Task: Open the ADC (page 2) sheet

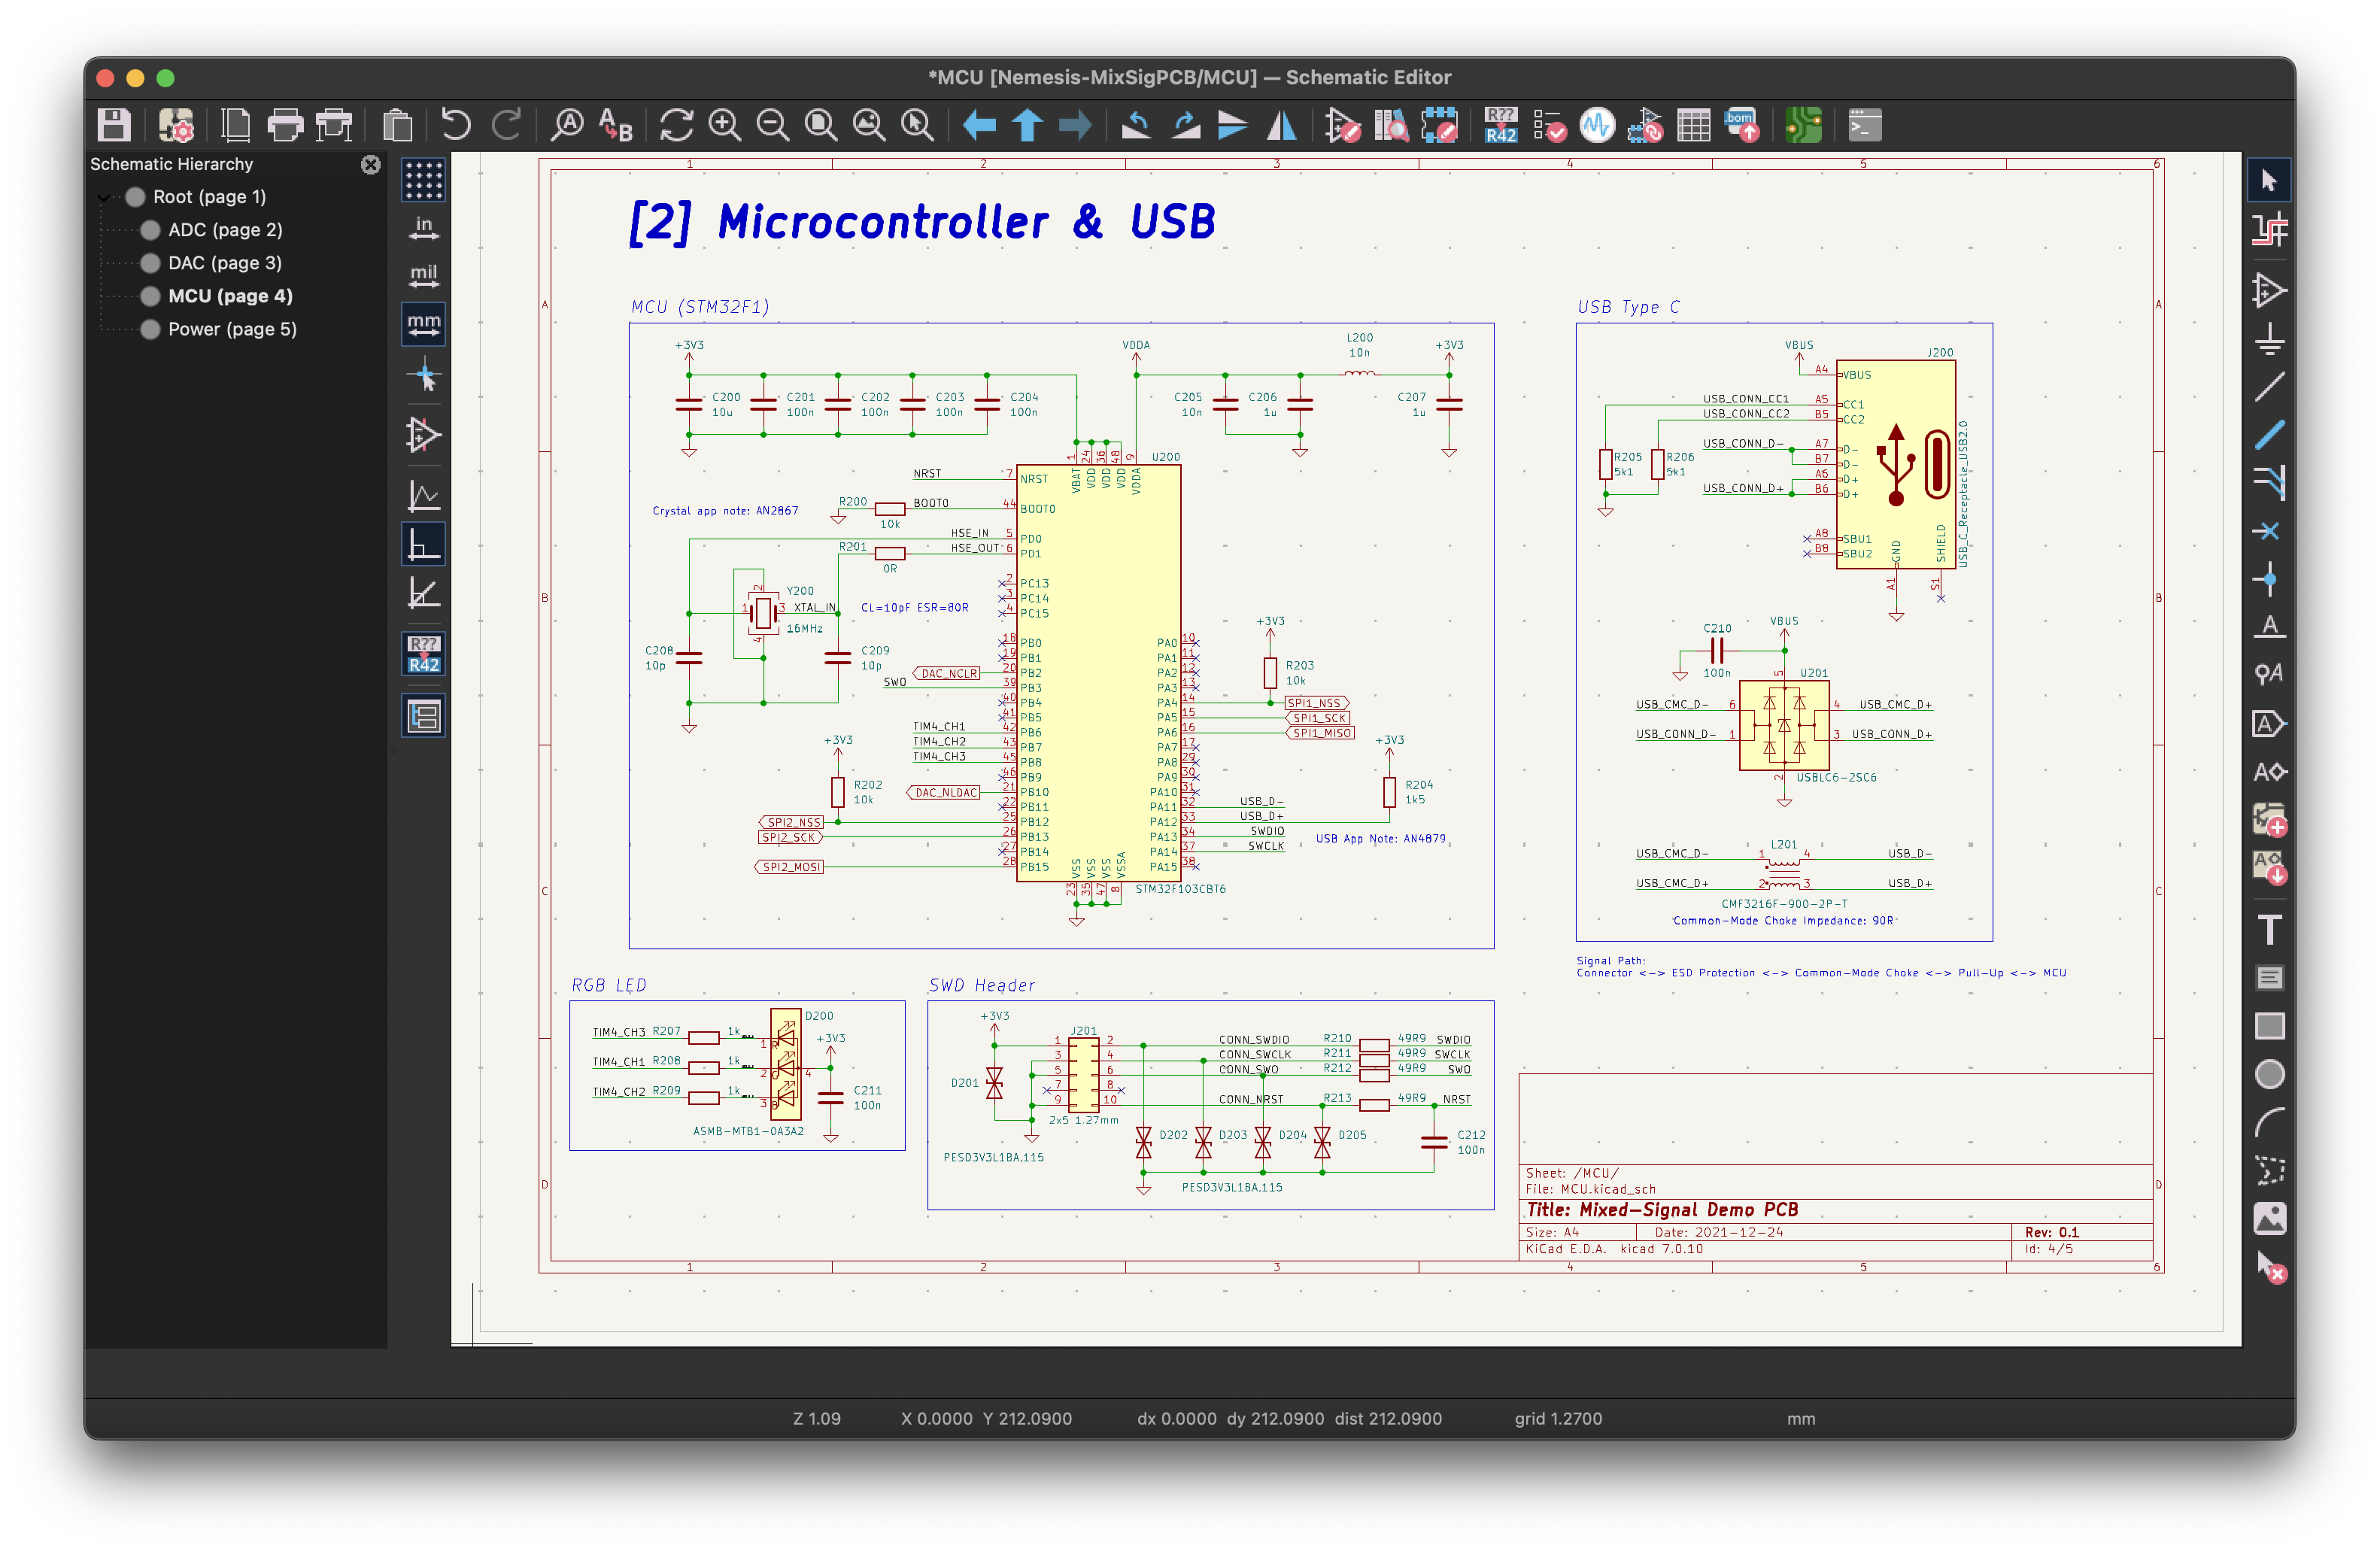Action: pos(225,230)
